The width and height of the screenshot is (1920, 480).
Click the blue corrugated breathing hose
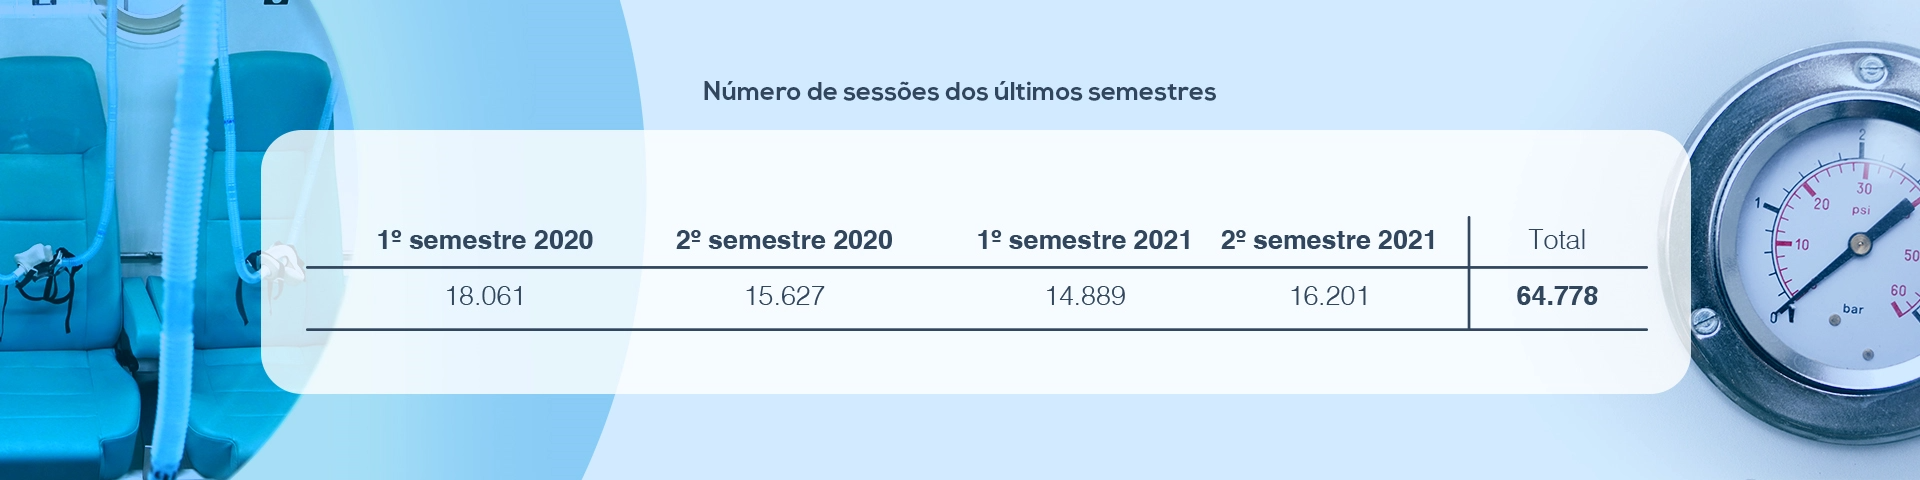pyautogui.click(x=182, y=240)
